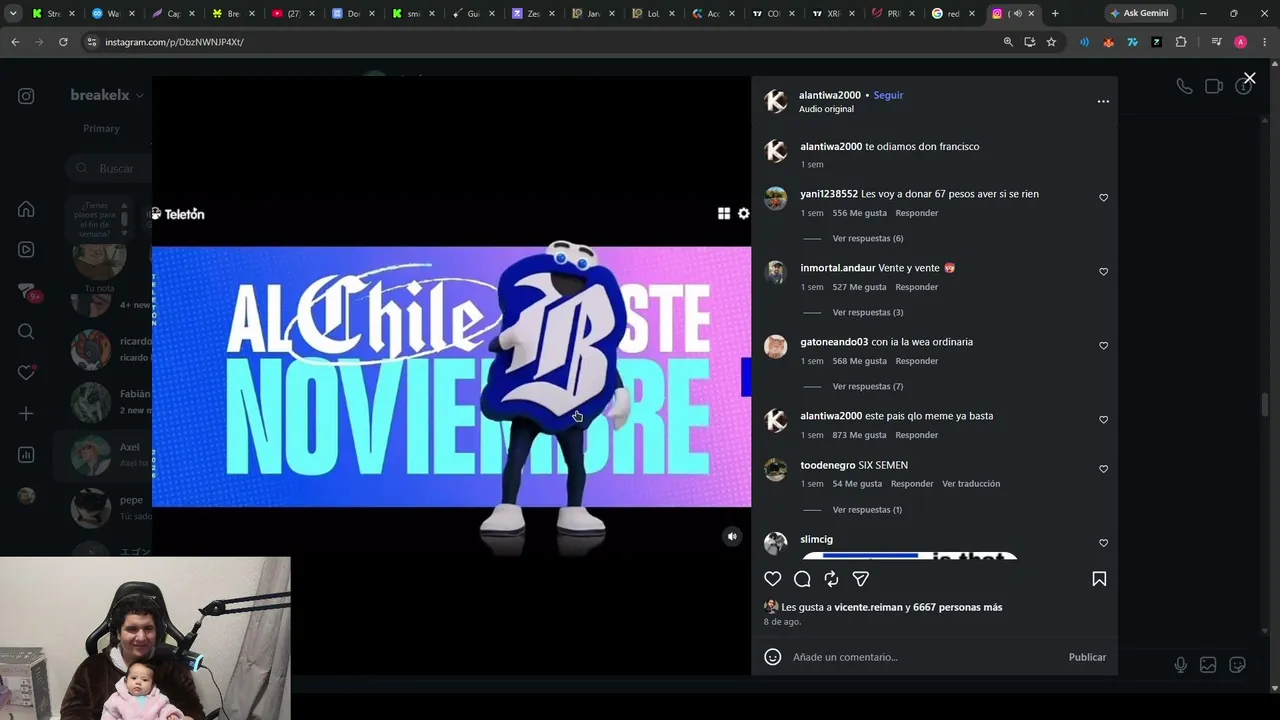
Task: Open Reels from the Instagram sidebar
Action: 26,250
